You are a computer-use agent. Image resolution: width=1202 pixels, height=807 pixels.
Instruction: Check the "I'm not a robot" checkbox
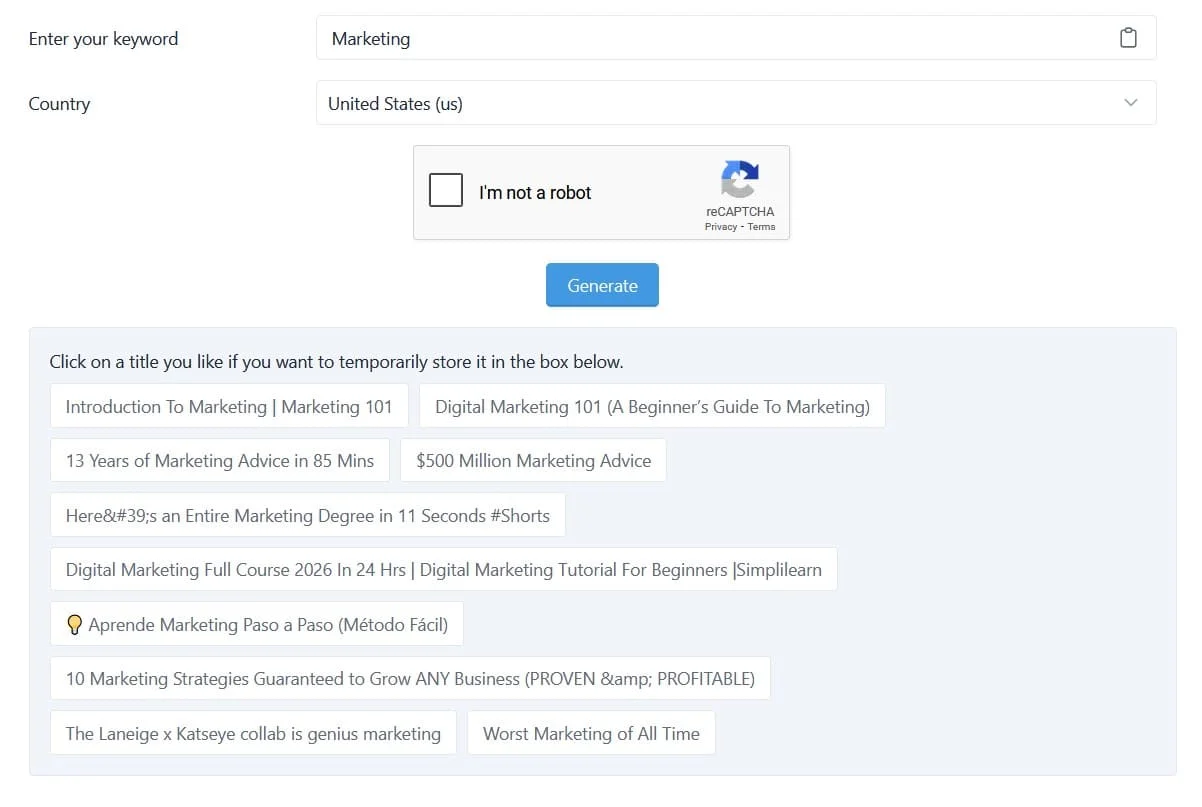coord(445,190)
